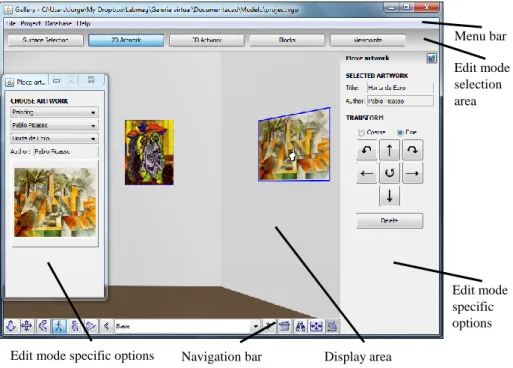Click the Place artwork panel title
Viewport: 513px width, 368px height.
[x=367, y=58]
